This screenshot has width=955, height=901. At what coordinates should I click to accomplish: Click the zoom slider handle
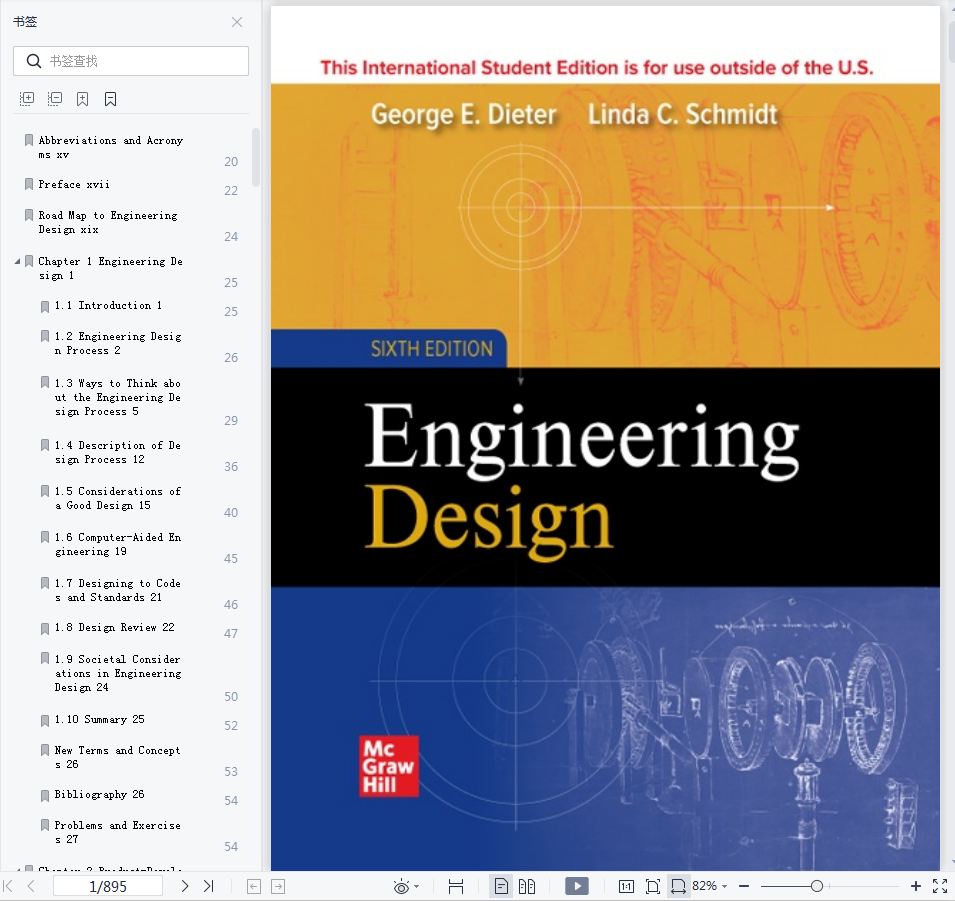[x=817, y=886]
